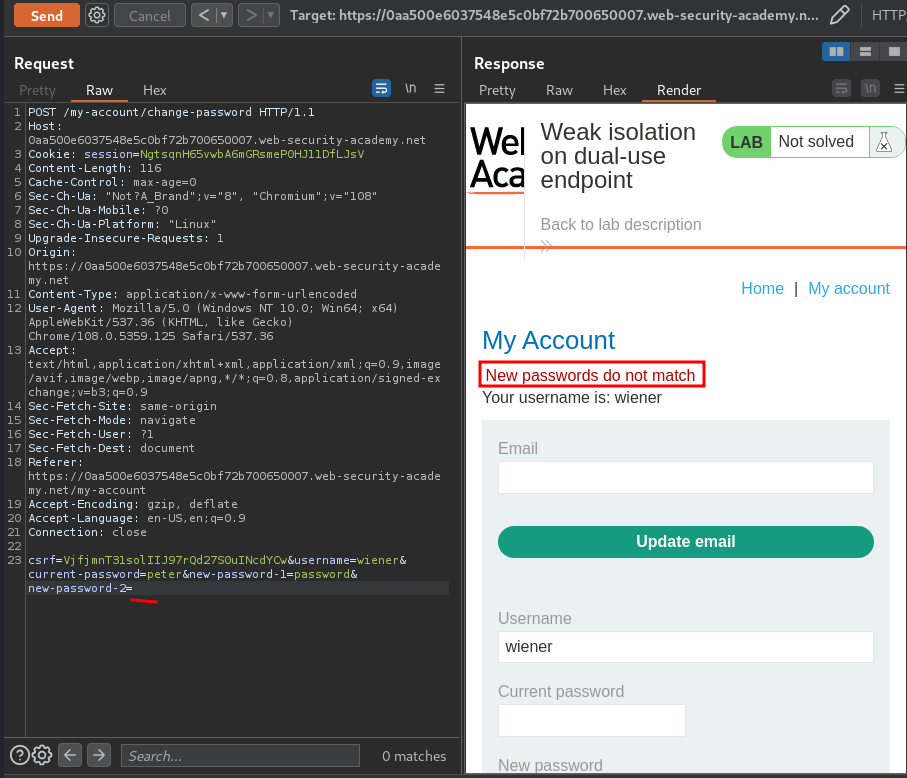Click the lab flask icon
The height and width of the screenshot is (778, 907).
pos(883,142)
